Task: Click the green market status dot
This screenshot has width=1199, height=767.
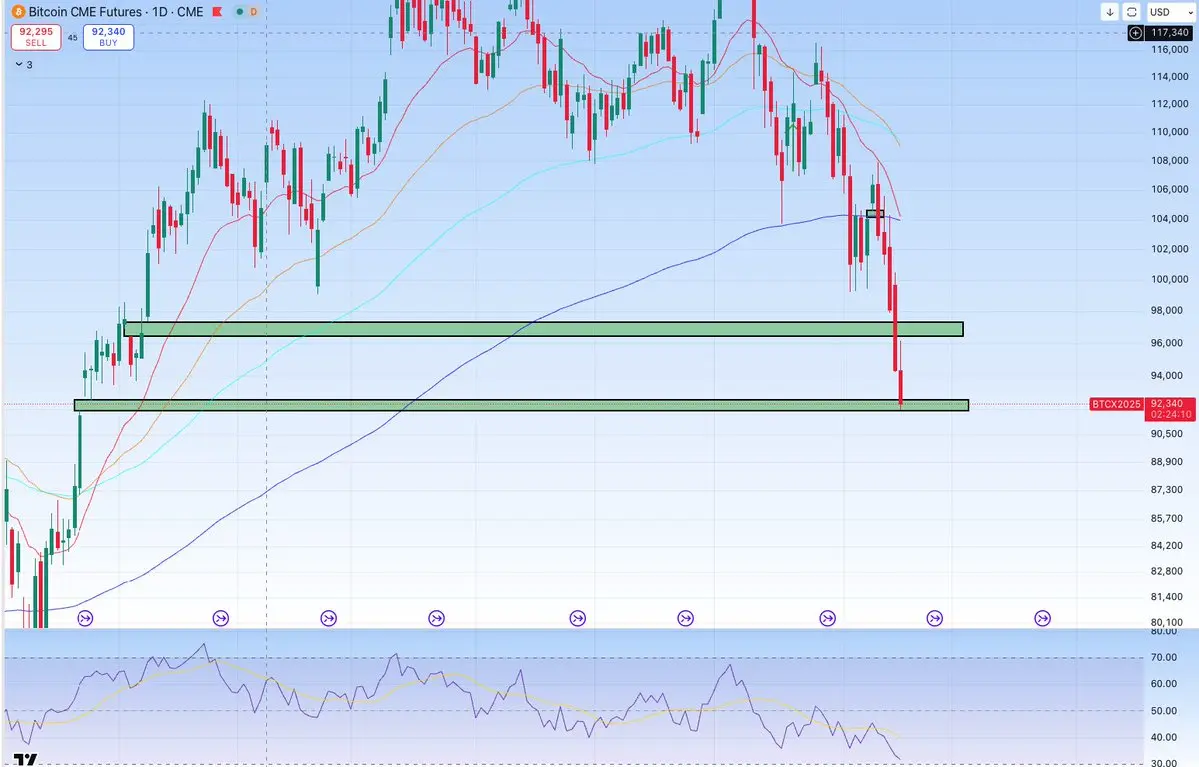Action: point(239,12)
